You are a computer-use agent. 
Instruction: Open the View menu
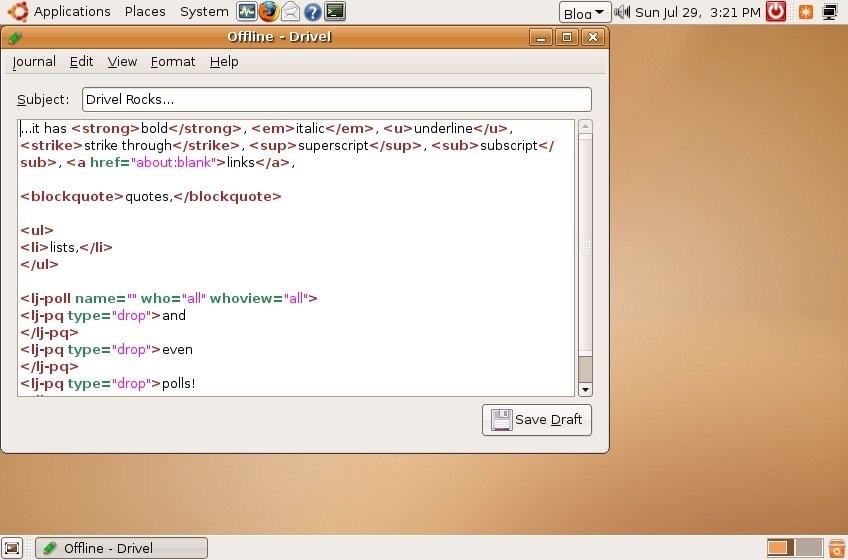click(122, 62)
